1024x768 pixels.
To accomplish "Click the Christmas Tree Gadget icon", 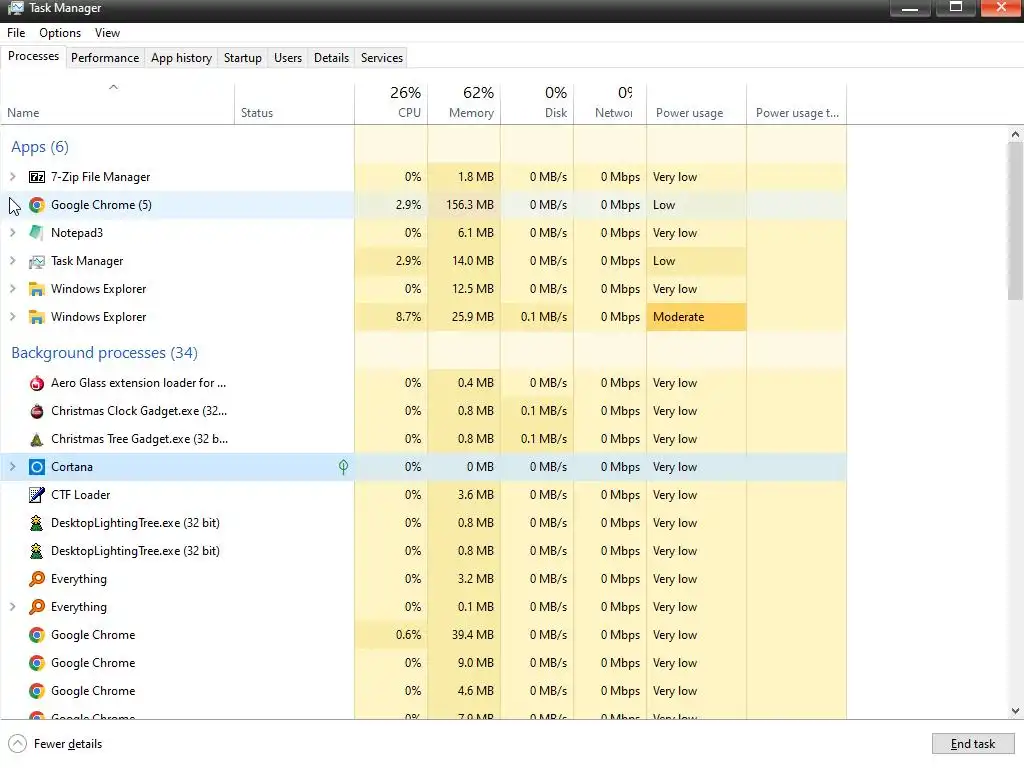I will pos(37,440).
